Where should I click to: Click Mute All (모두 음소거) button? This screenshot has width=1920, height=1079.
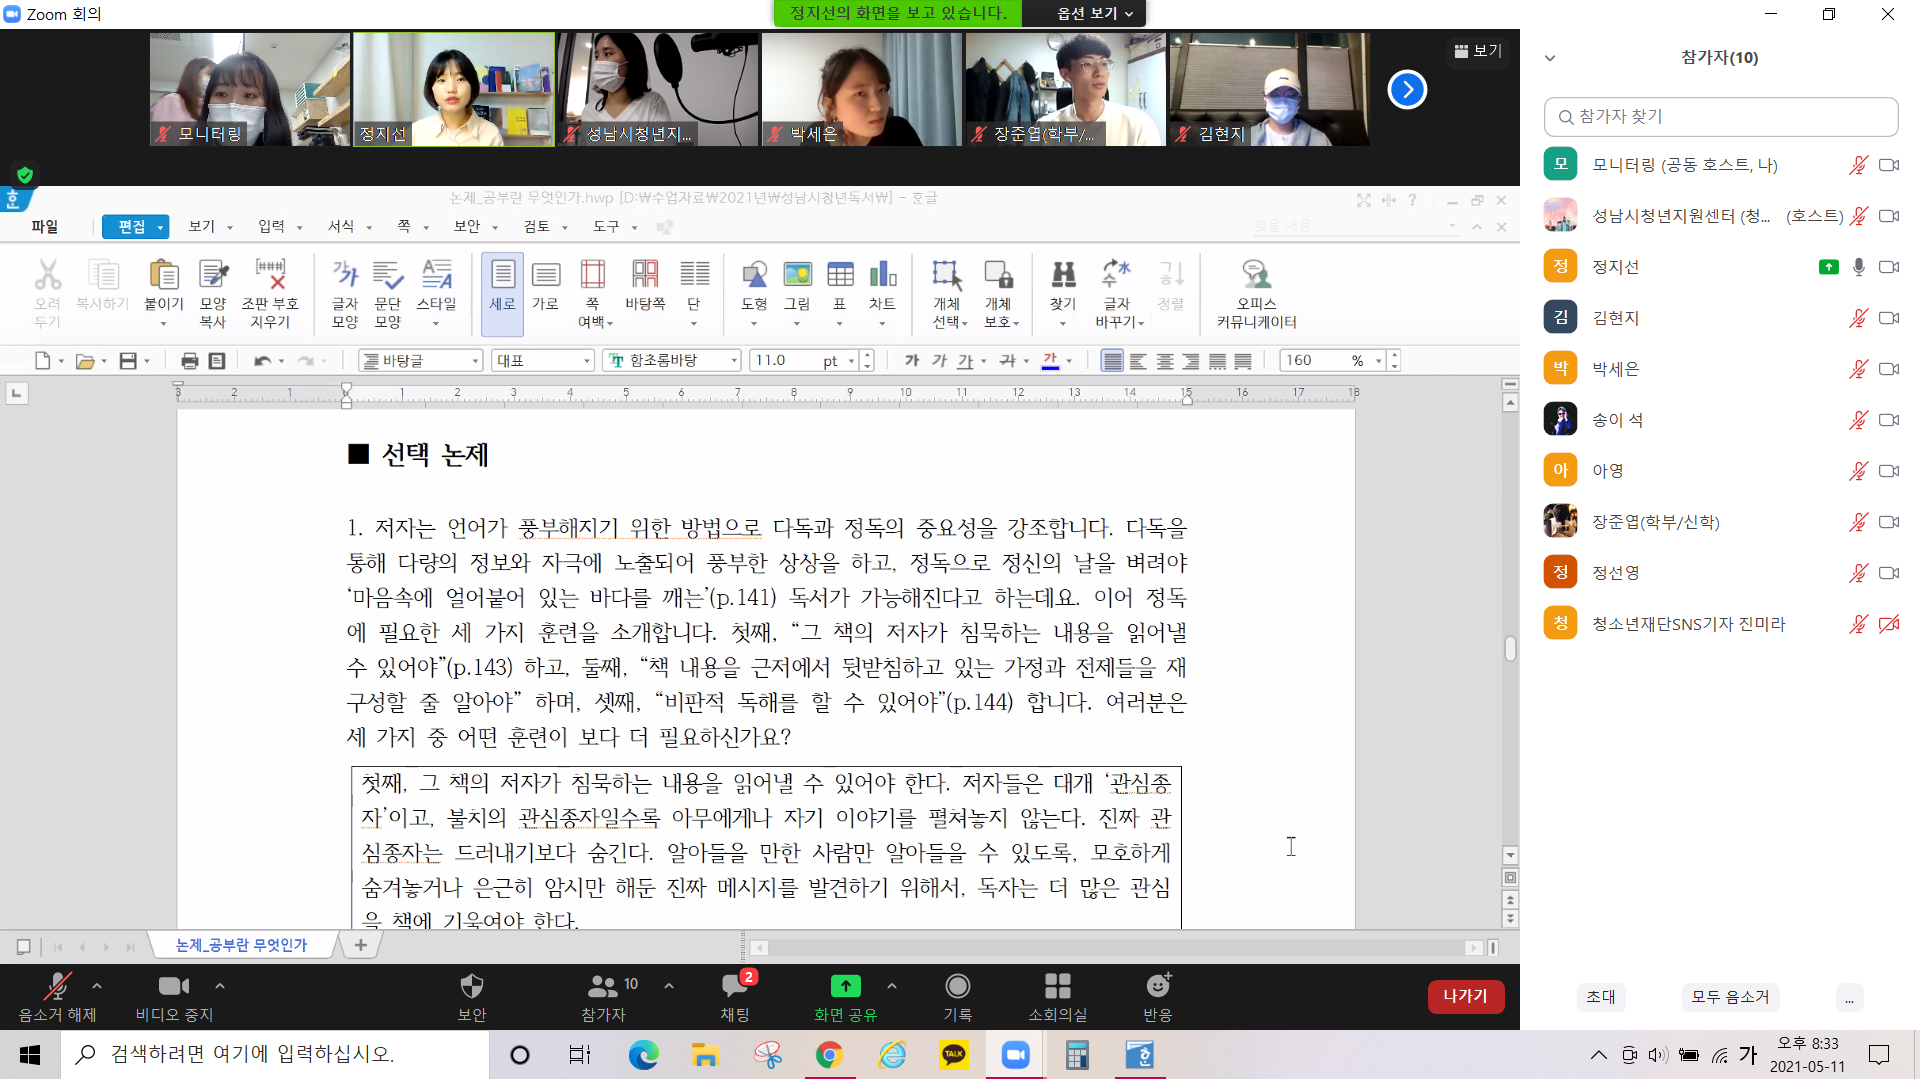point(1730,997)
